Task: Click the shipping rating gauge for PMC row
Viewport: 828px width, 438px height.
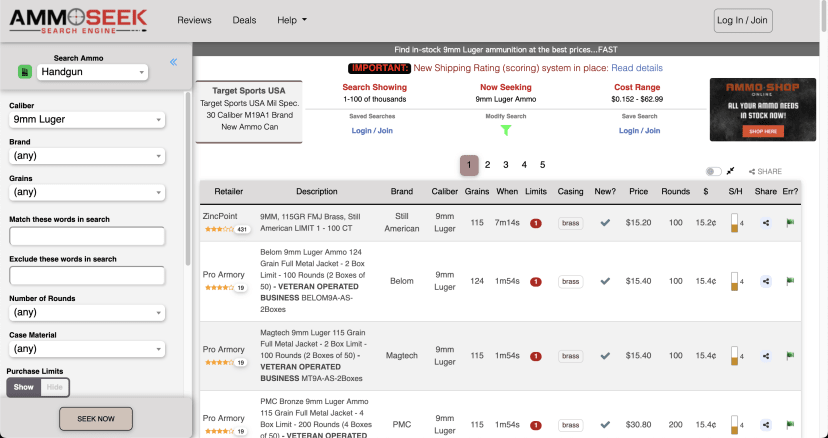Action: coord(735,425)
